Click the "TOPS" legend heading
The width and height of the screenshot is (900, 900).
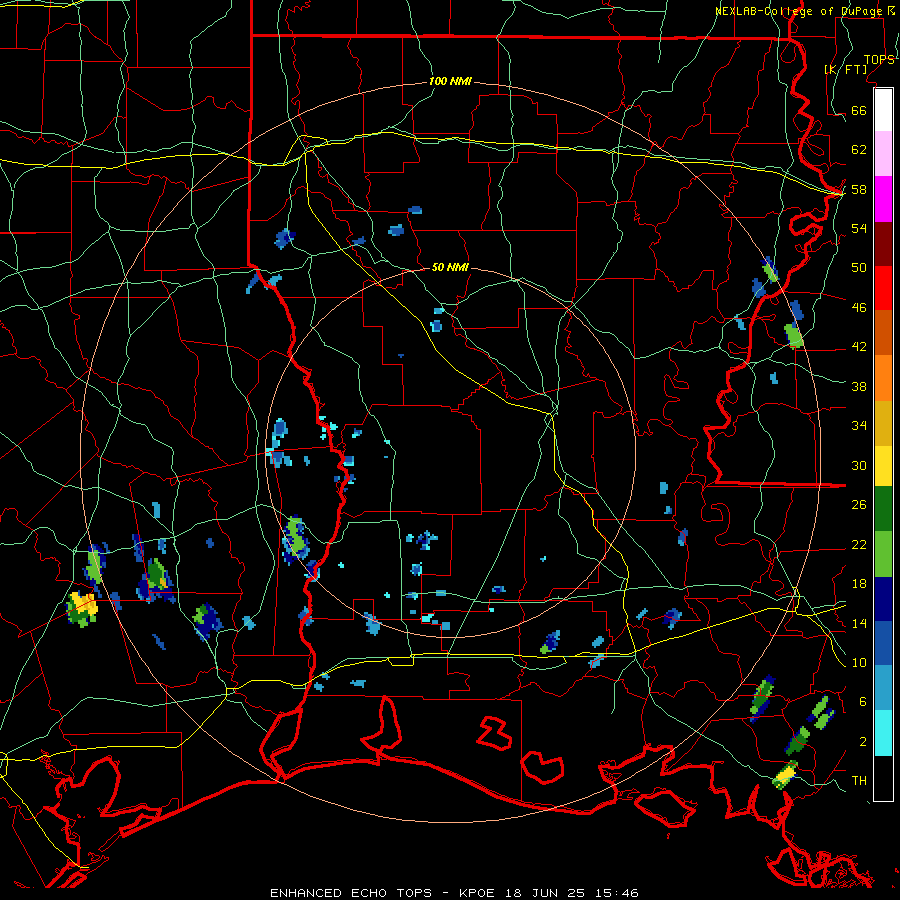pos(879,59)
